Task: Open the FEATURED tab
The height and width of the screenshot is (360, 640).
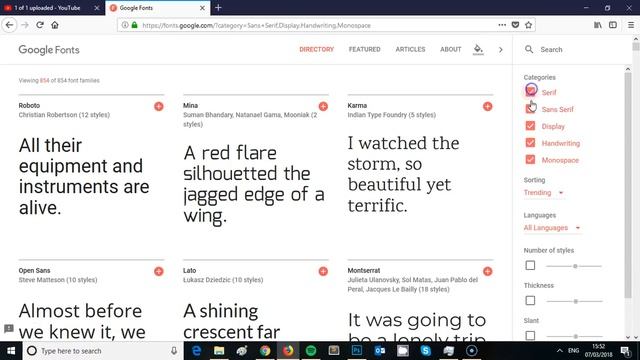Action: pyautogui.click(x=364, y=49)
